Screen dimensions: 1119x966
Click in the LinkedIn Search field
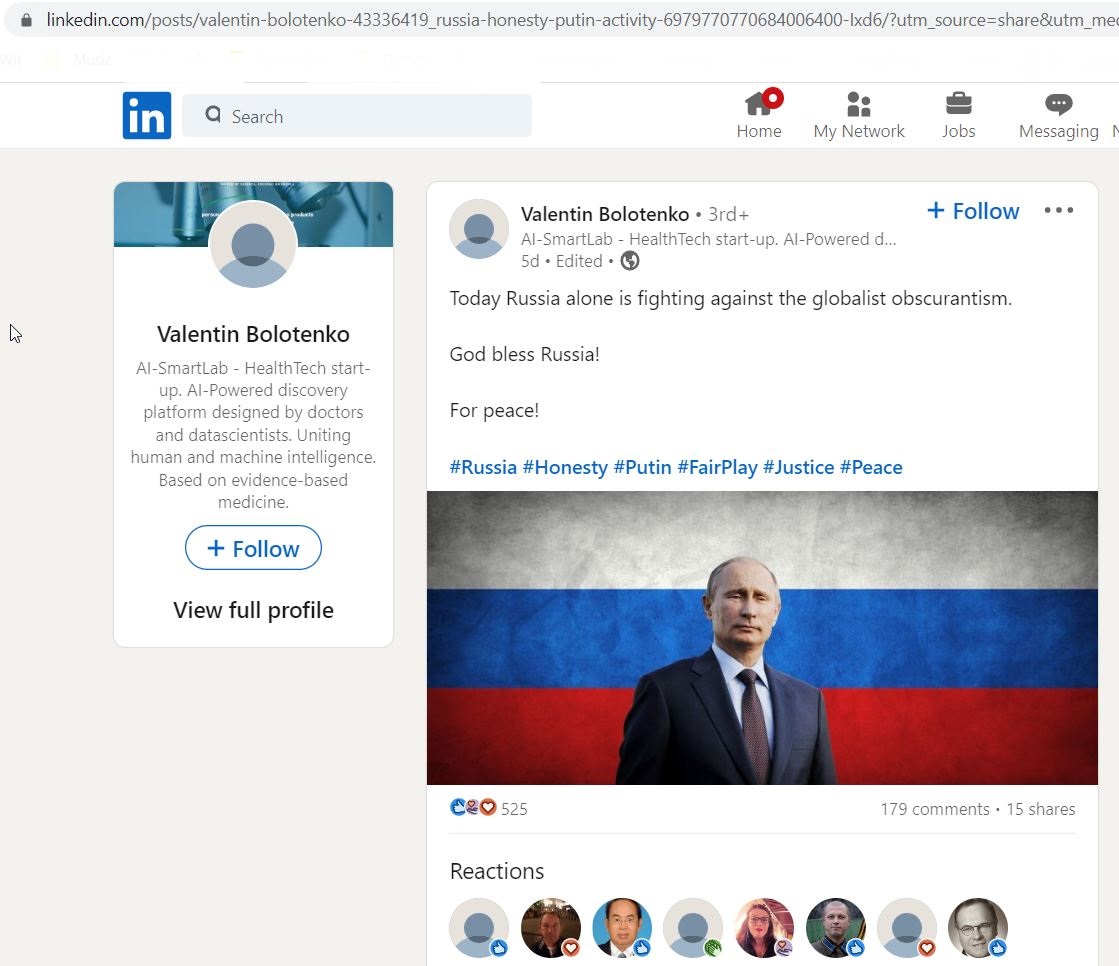pyautogui.click(x=357, y=116)
